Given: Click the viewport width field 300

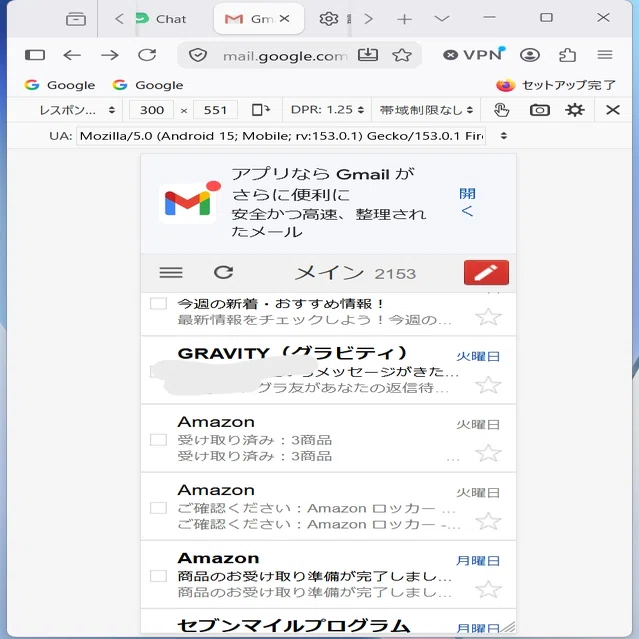Looking at the screenshot, I should pyautogui.click(x=152, y=110).
